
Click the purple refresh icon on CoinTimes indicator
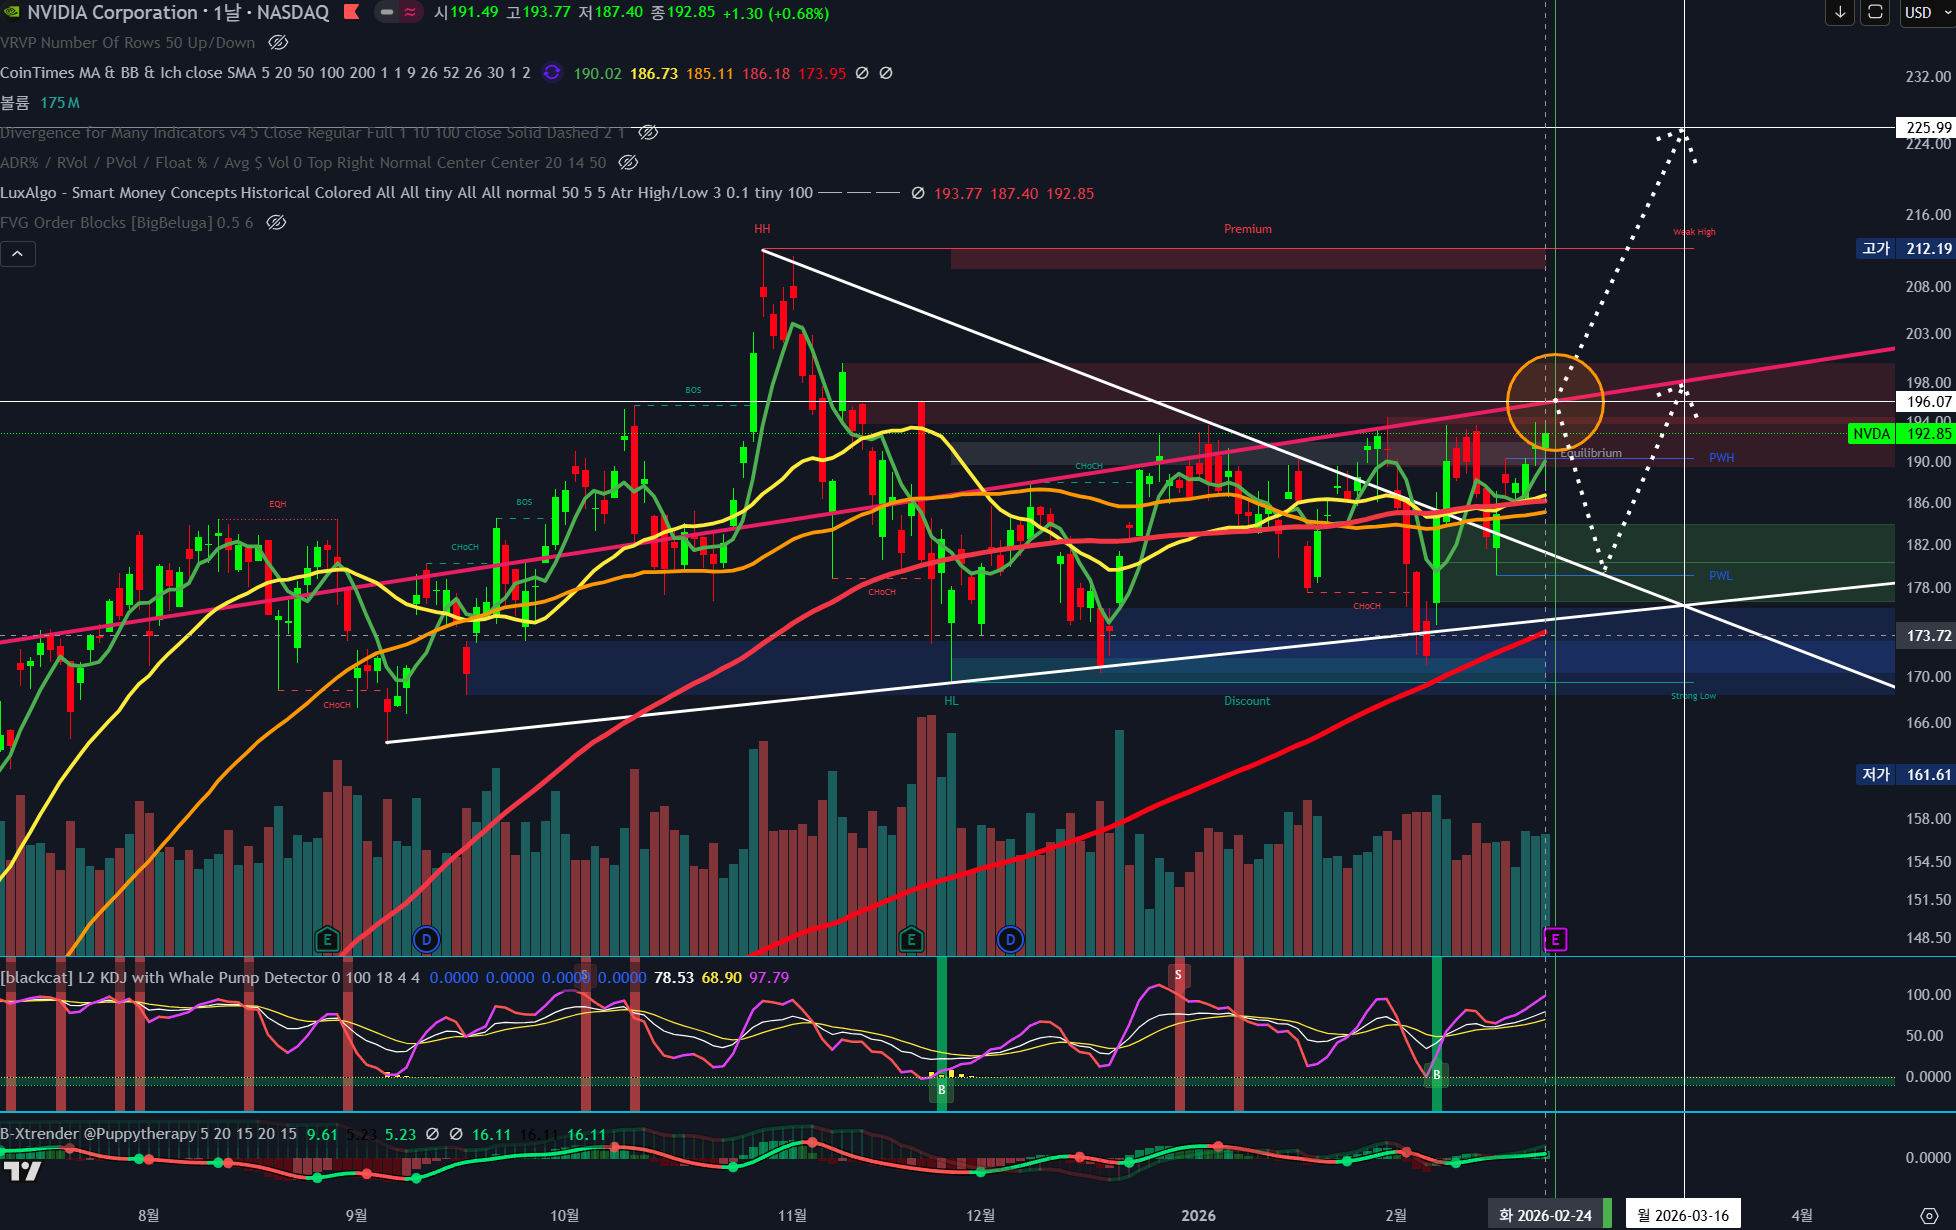pyautogui.click(x=552, y=73)
